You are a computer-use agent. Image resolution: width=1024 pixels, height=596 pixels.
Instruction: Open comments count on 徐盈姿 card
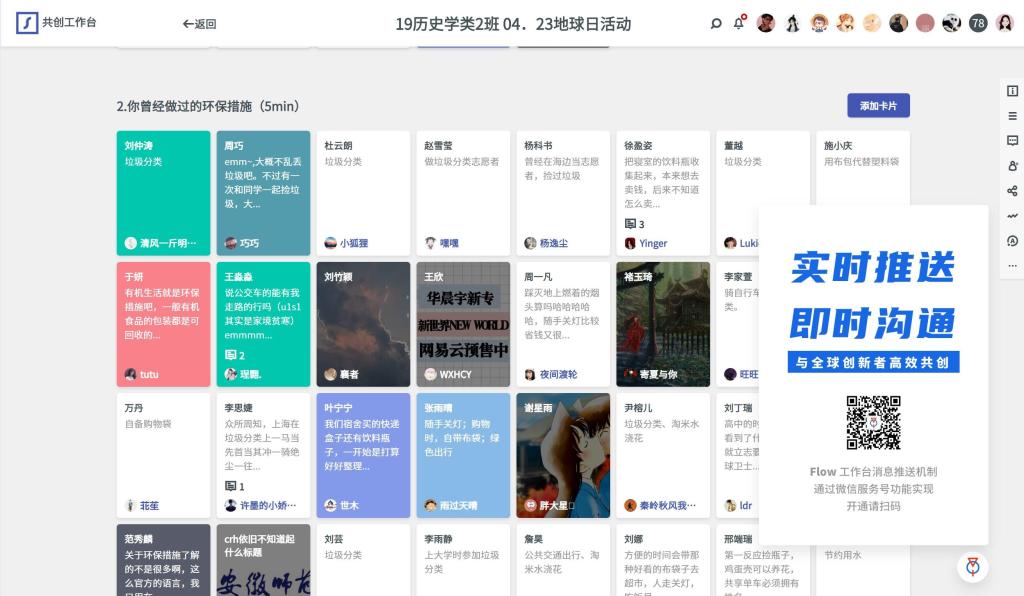[635, 224]
